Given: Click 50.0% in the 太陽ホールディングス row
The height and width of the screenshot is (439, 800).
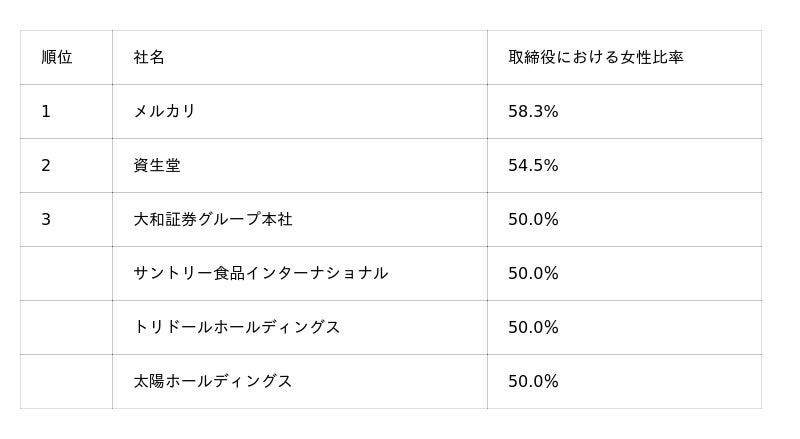Looking at the screenshot, I should [533, 382].
